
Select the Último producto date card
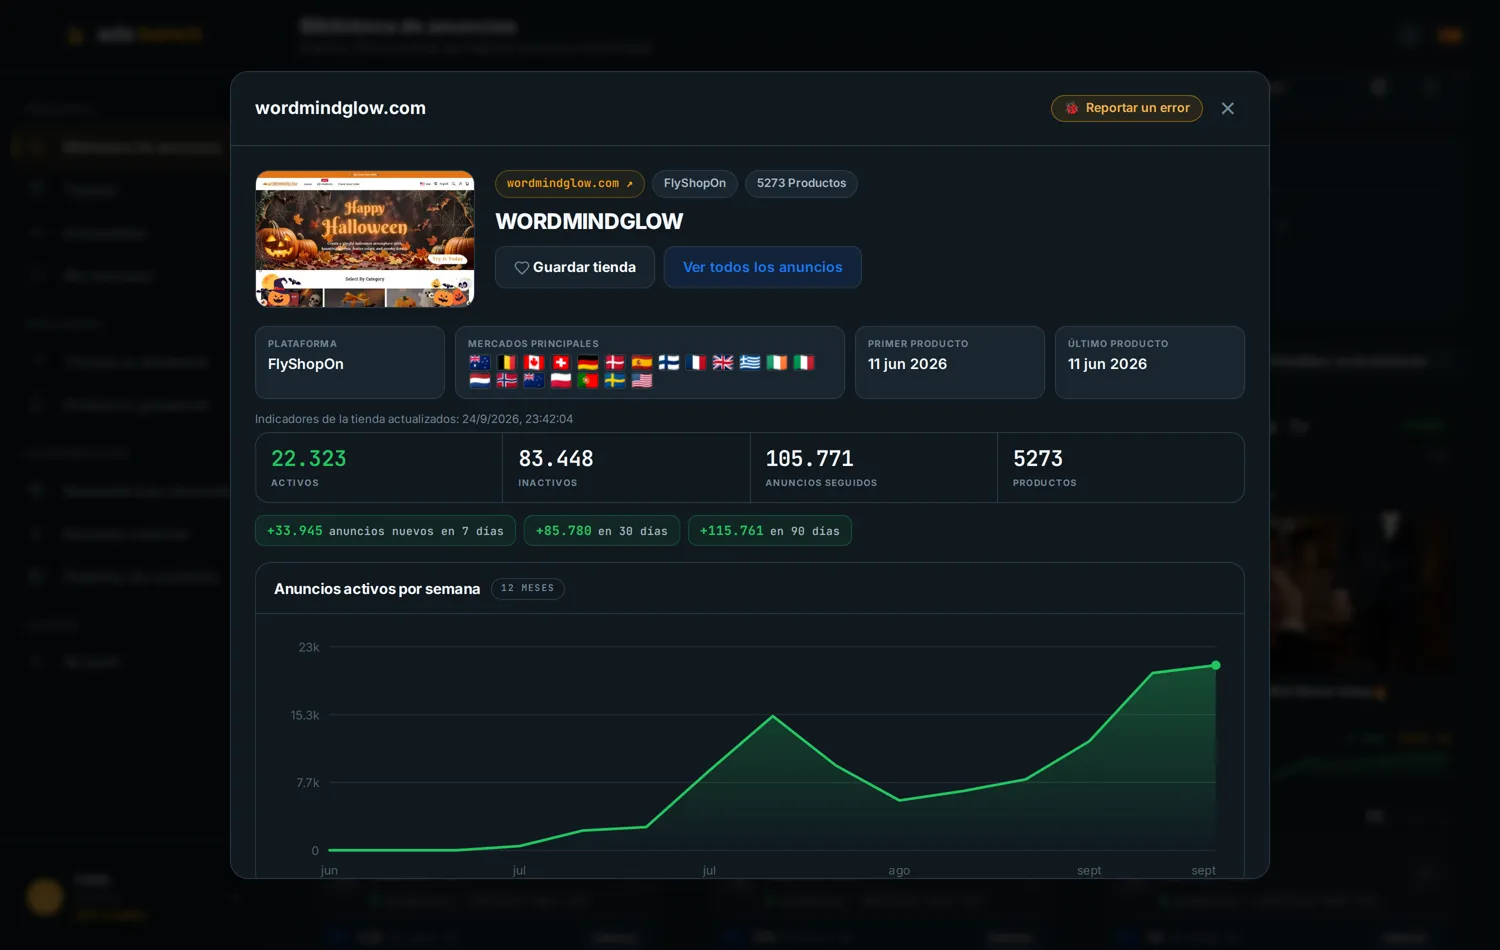[1150, 362]
